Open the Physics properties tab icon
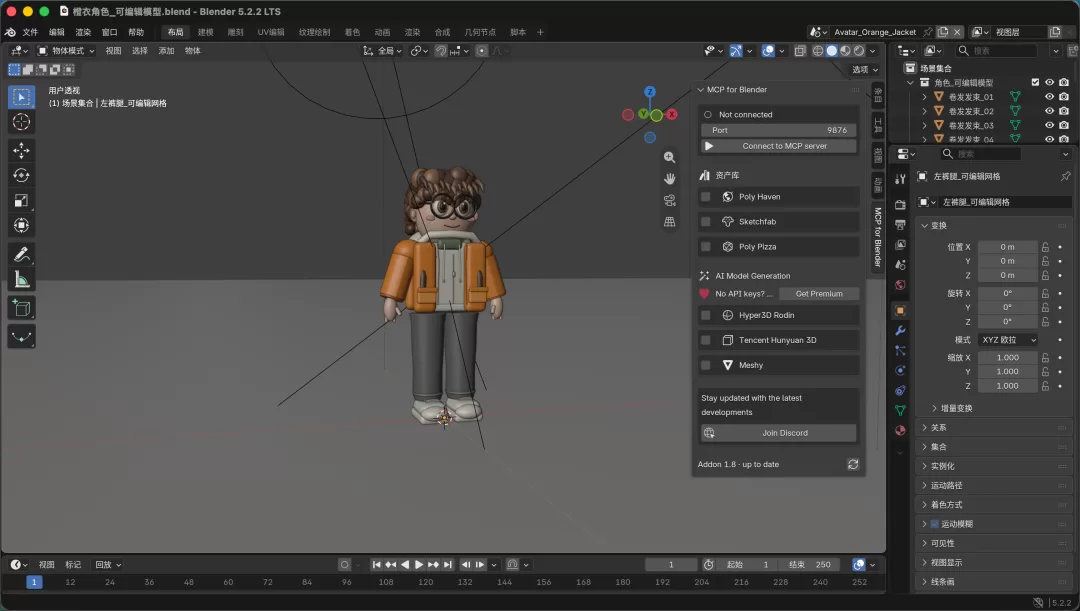Image resolution: width=1080 pixels, height=611 pixels. coord(900,371)
